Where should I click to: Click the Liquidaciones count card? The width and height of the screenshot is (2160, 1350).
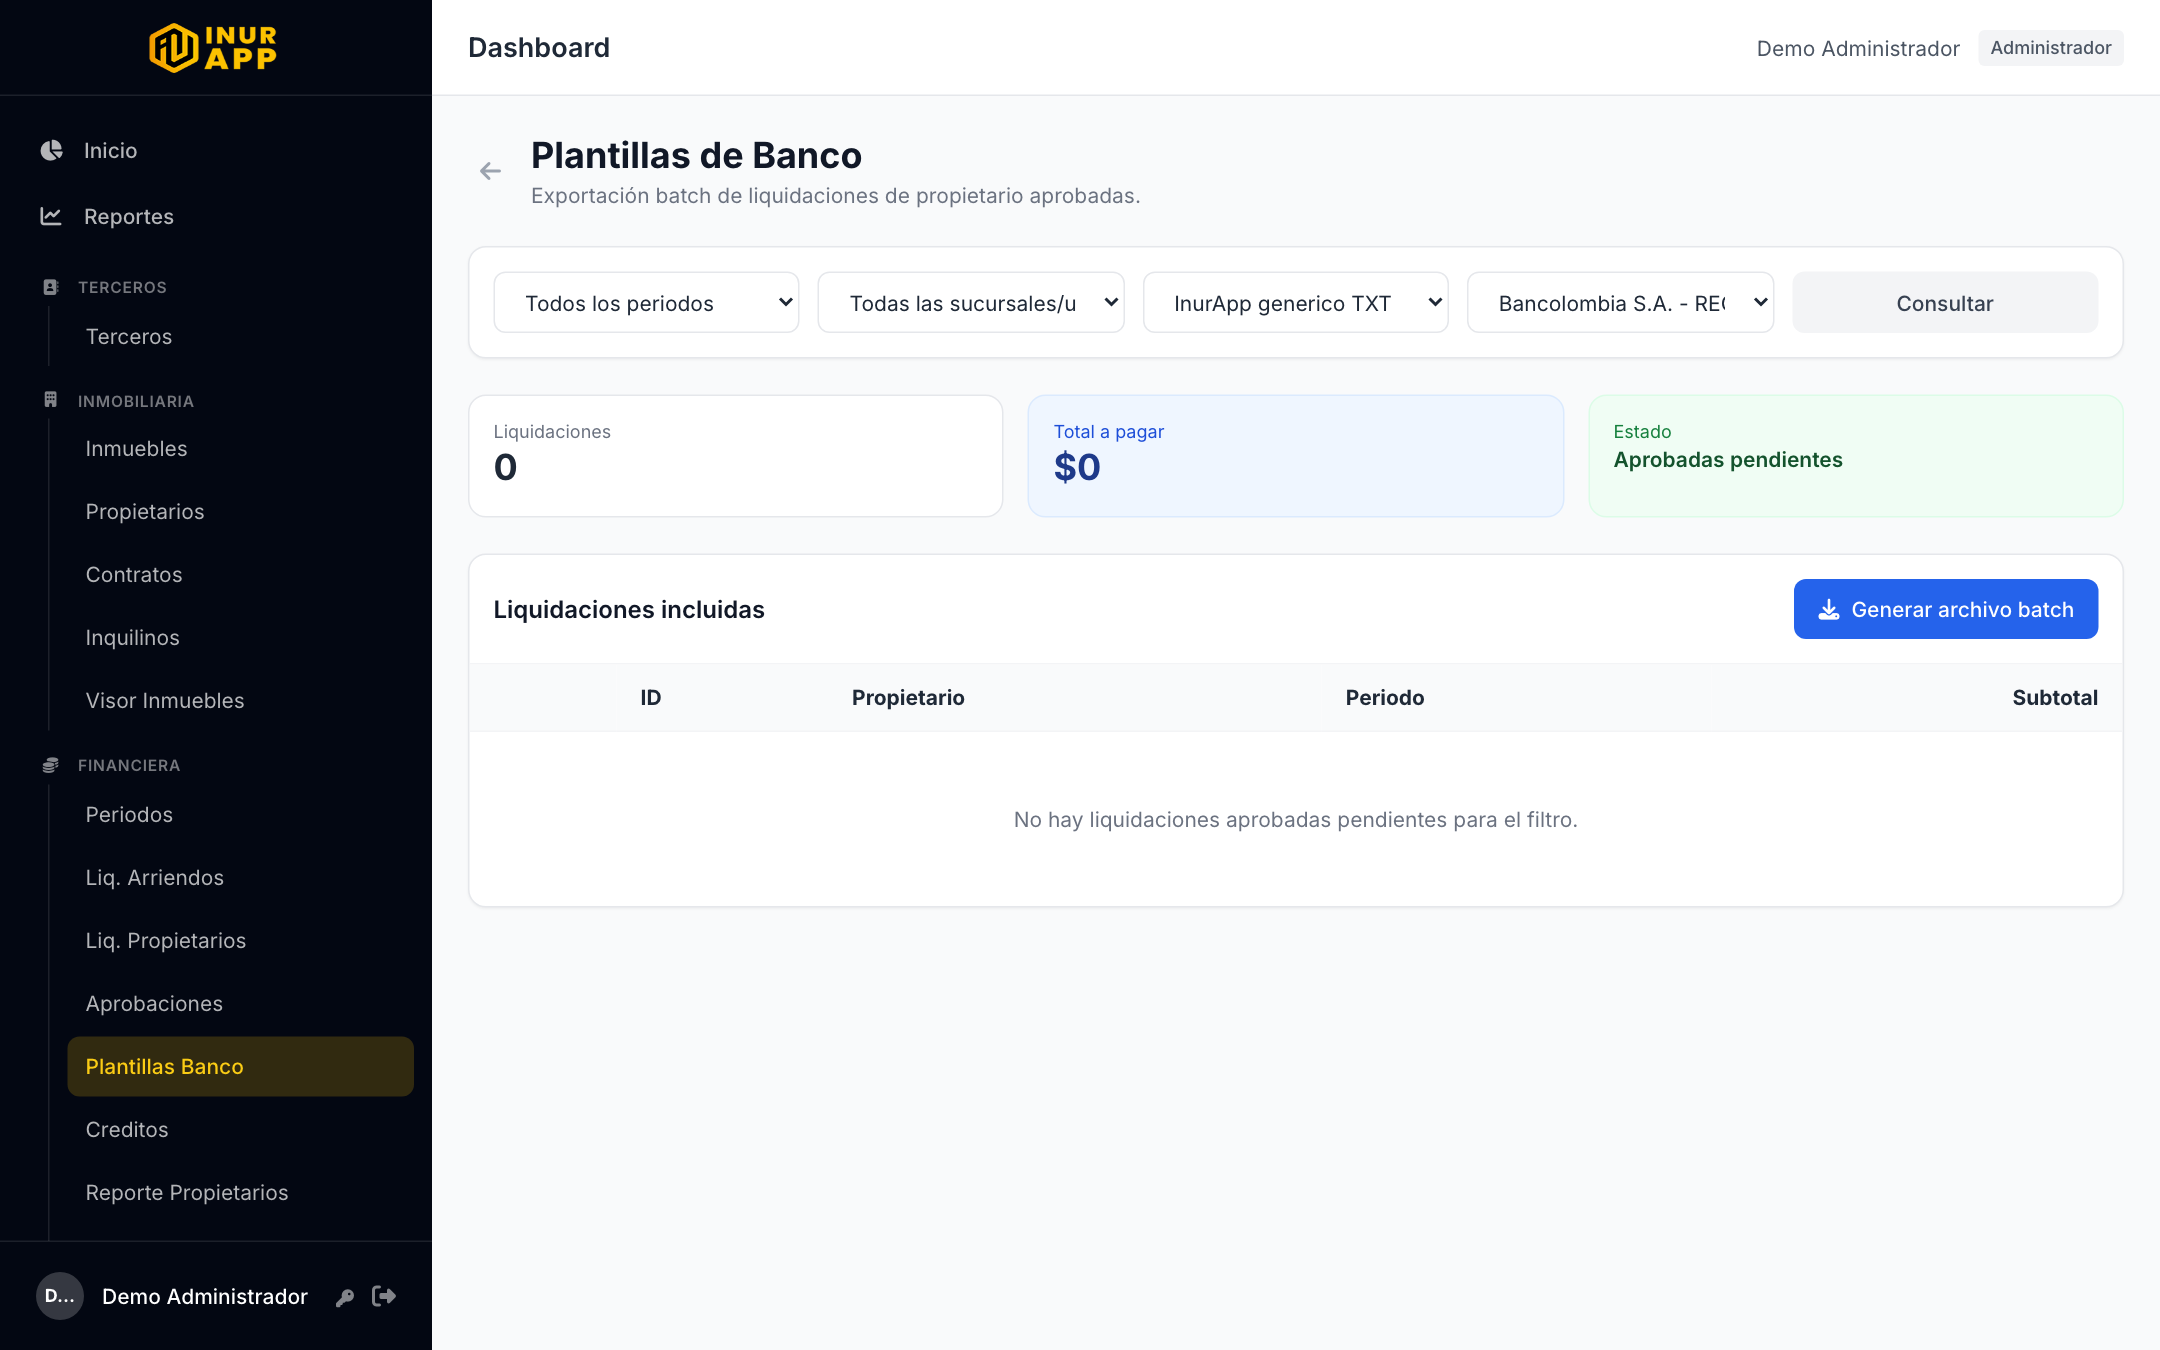[x=736, y=456]
